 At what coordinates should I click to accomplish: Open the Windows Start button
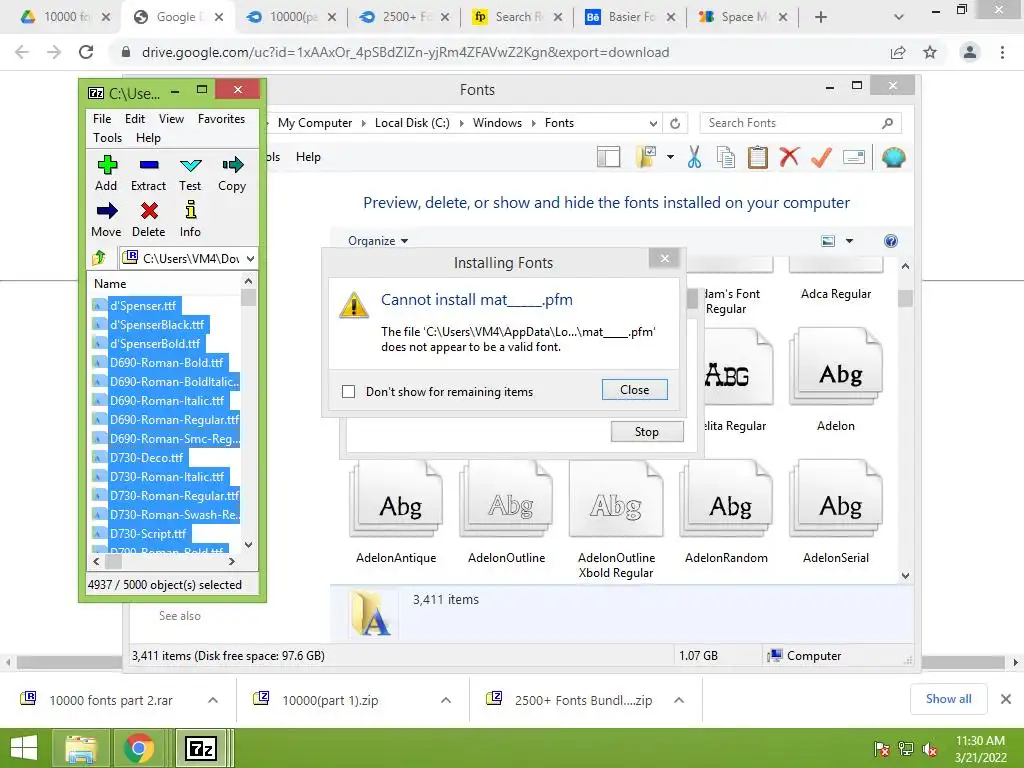24,748
